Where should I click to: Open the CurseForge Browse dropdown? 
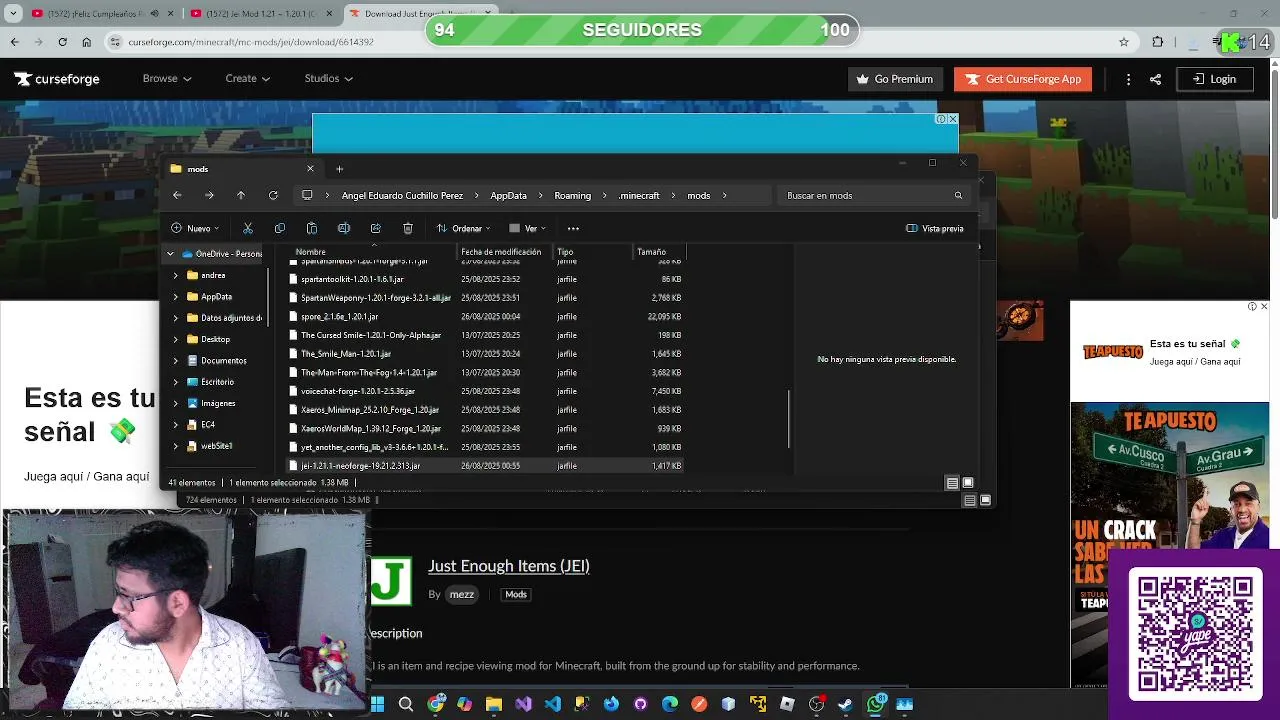[x=165, y=78]
